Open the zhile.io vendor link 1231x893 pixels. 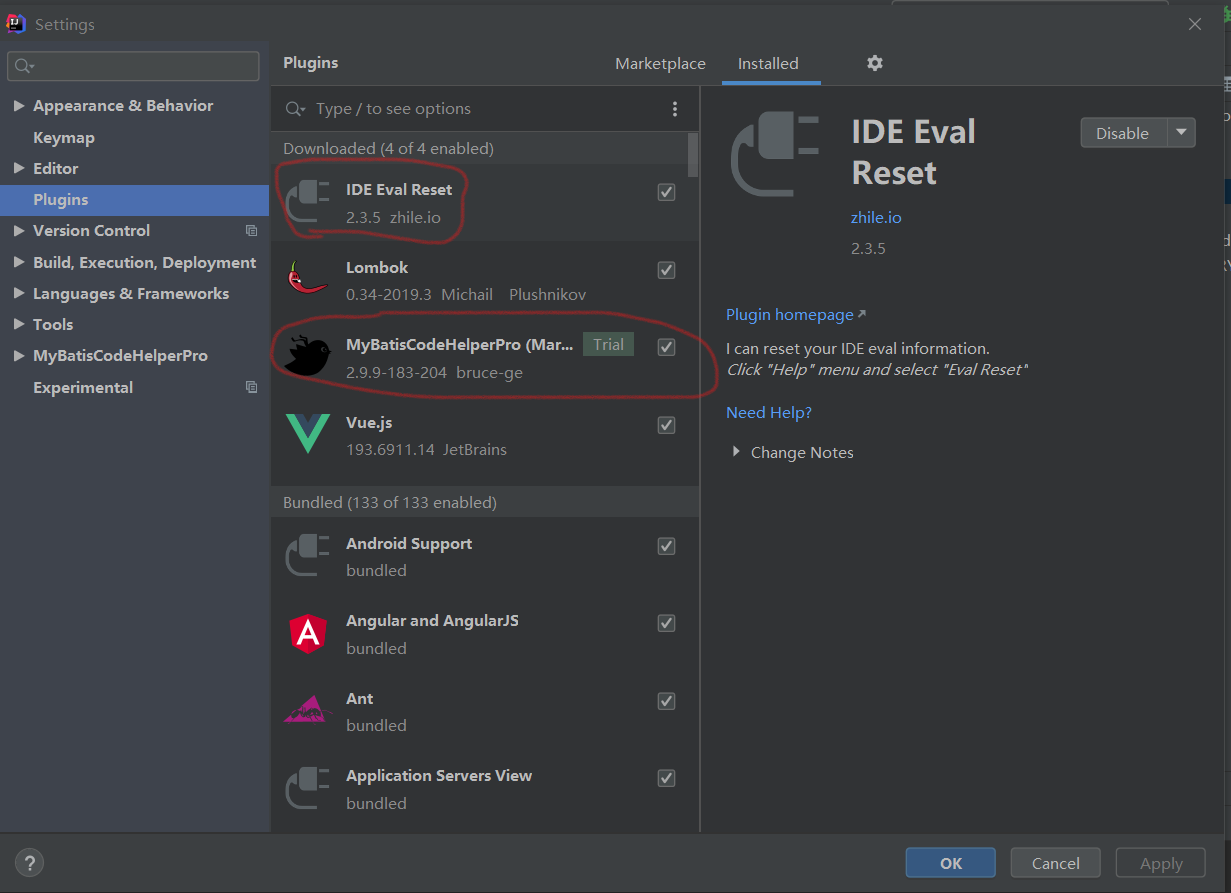pyautogui.click(x=876, y=217)
